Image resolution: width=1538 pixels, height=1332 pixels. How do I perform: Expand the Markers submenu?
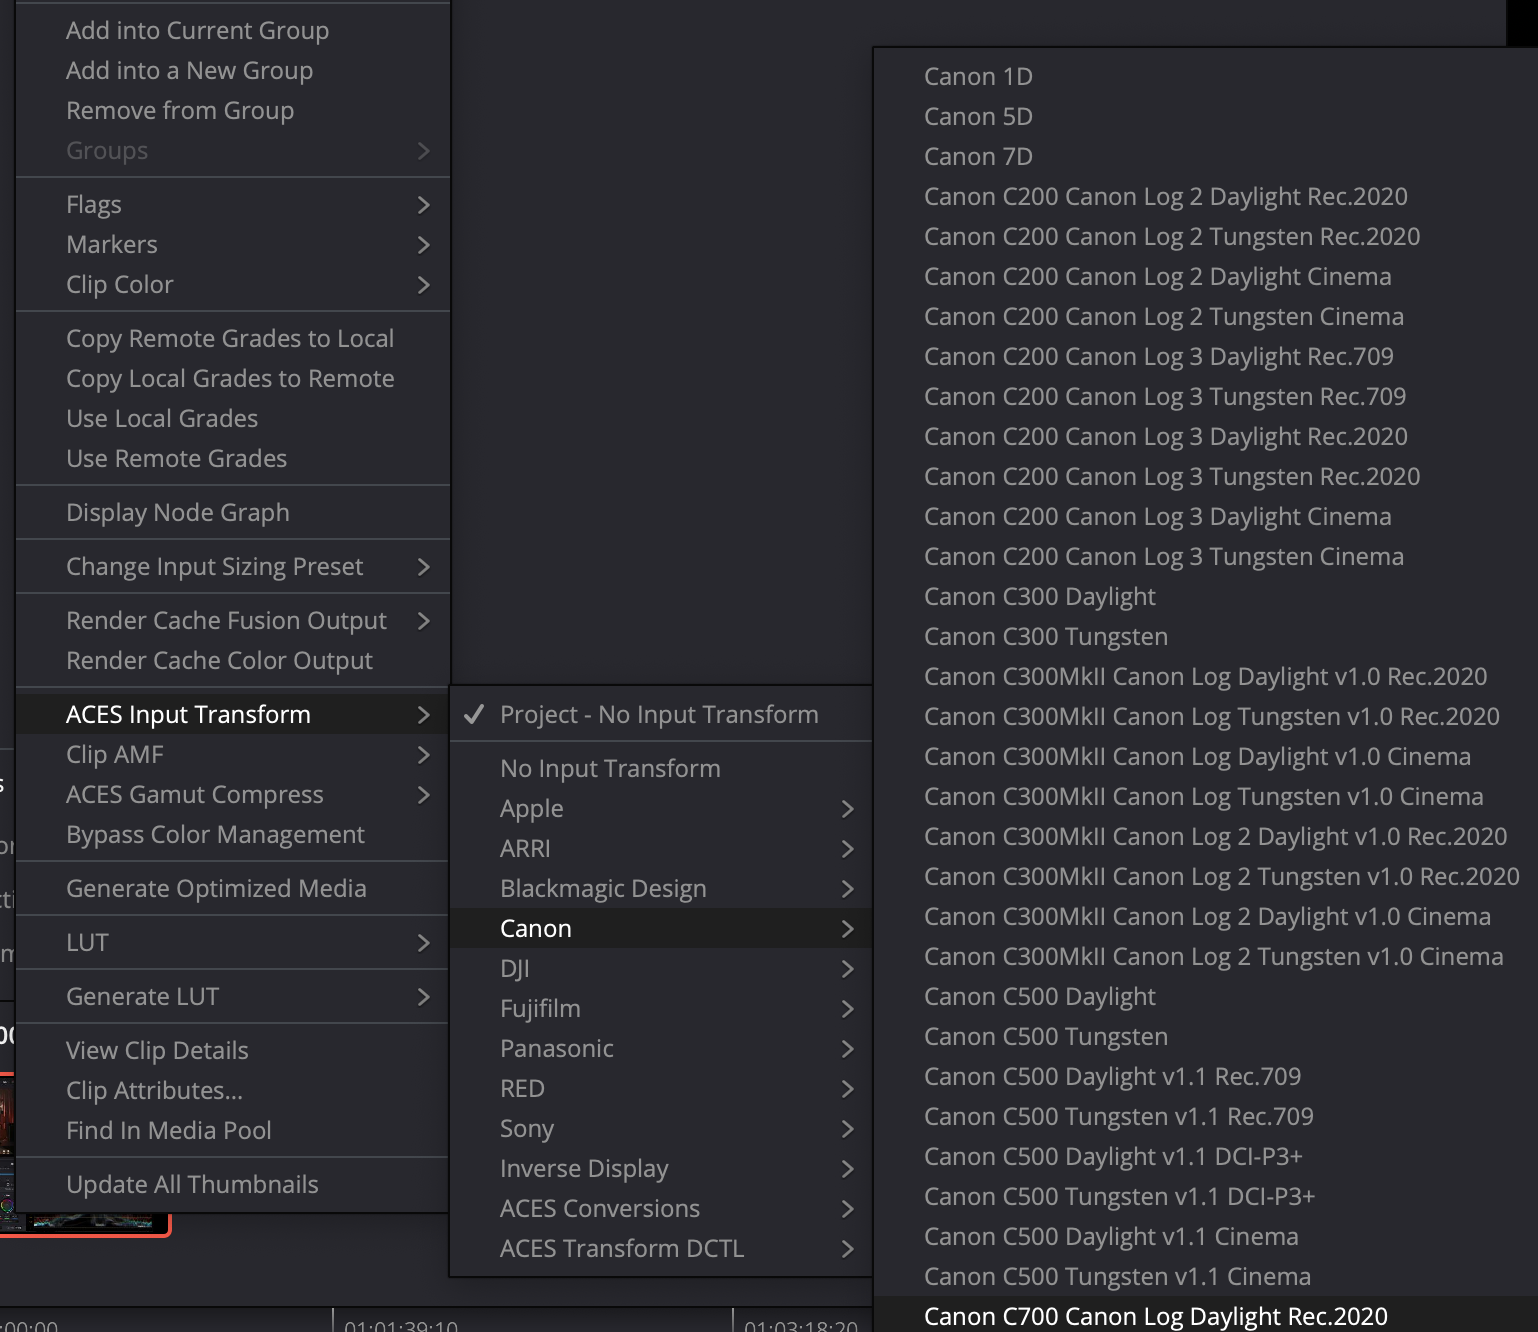pos(233,244)
